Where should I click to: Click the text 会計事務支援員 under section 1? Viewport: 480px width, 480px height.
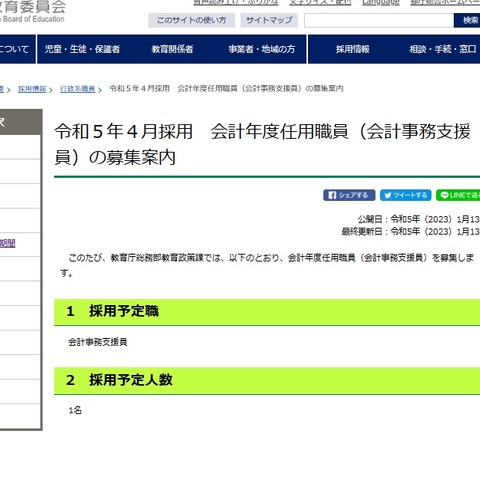[98, 342]
